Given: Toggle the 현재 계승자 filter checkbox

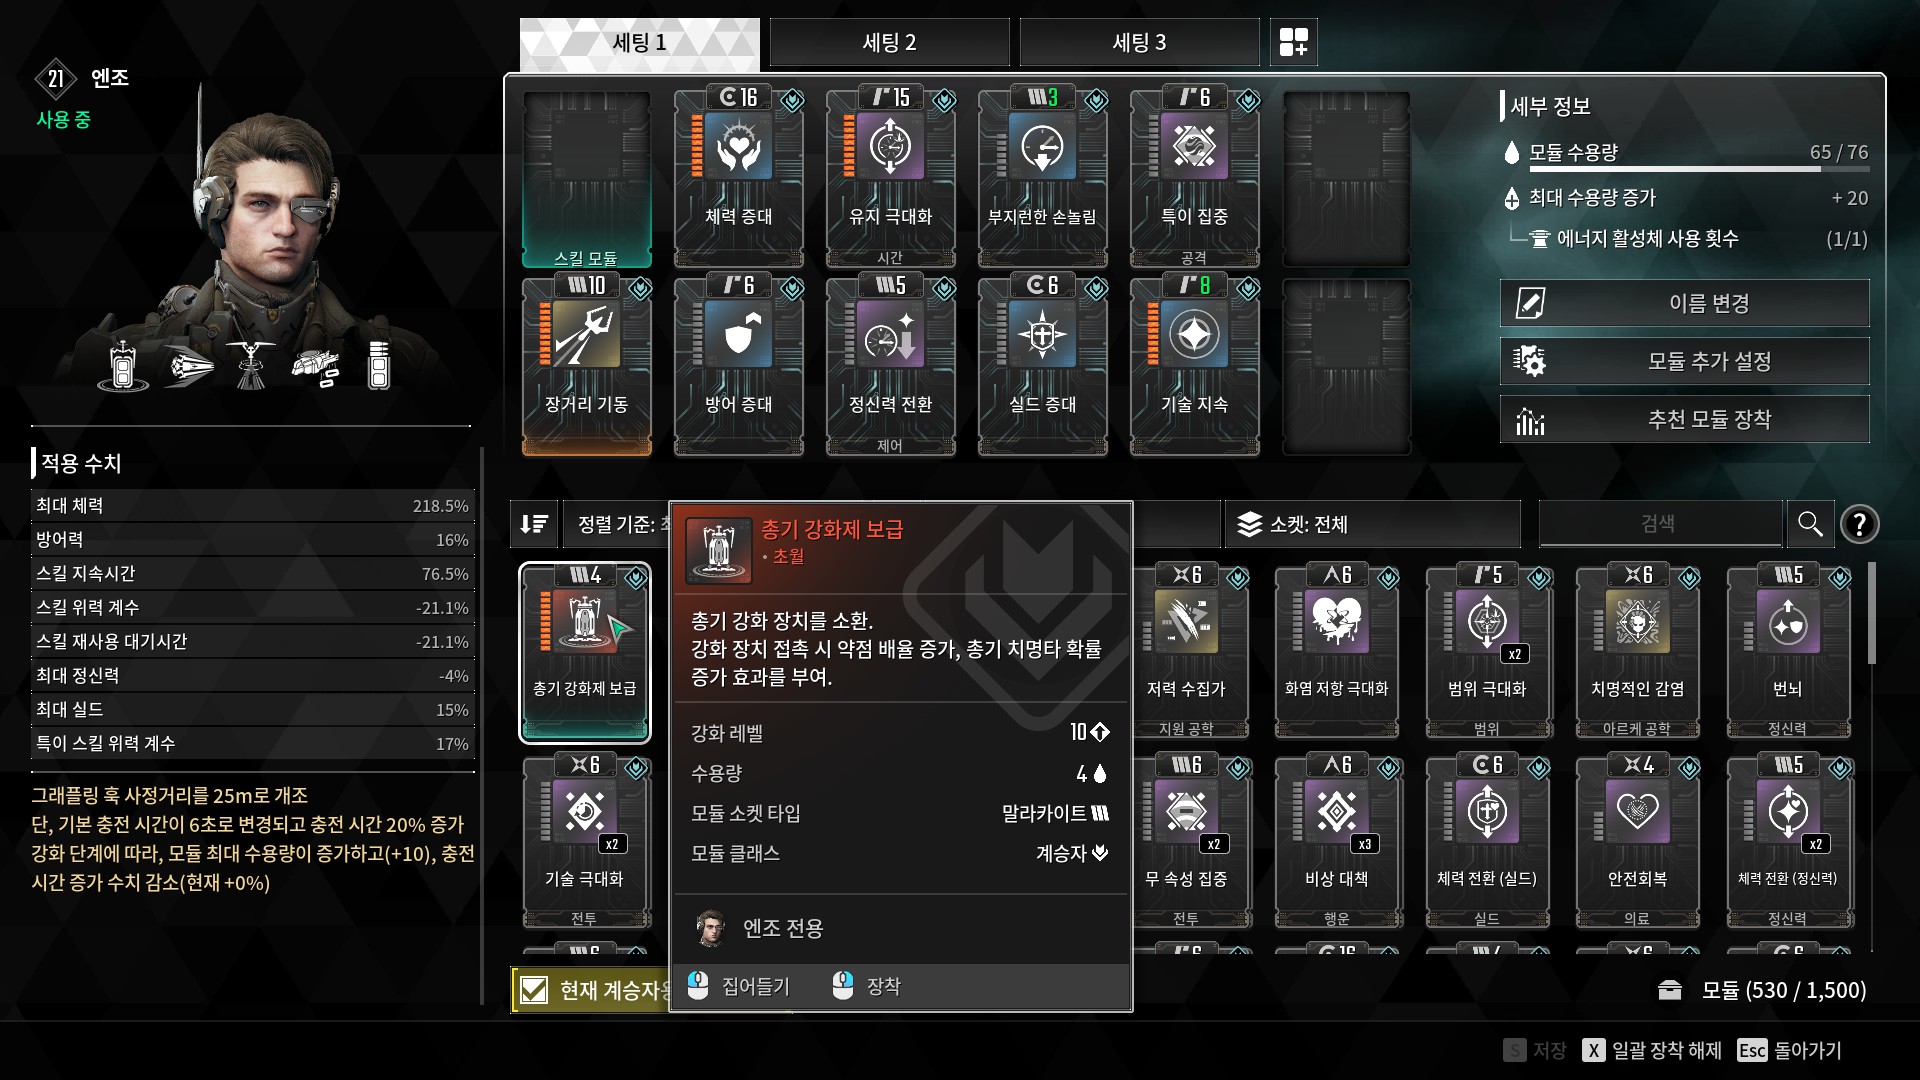Looking at the screenshot, I should pyautogui.click(x=534, y=990).
